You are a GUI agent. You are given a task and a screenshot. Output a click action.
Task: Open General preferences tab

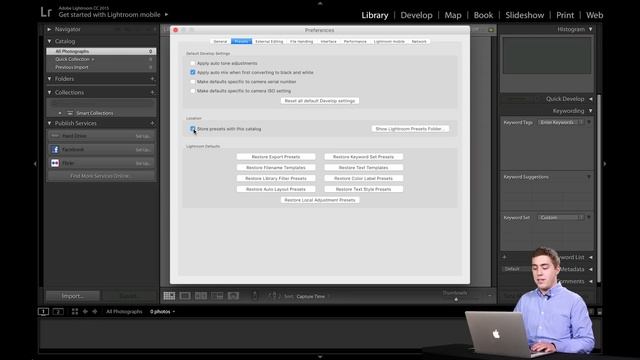[x=220, y=42]
